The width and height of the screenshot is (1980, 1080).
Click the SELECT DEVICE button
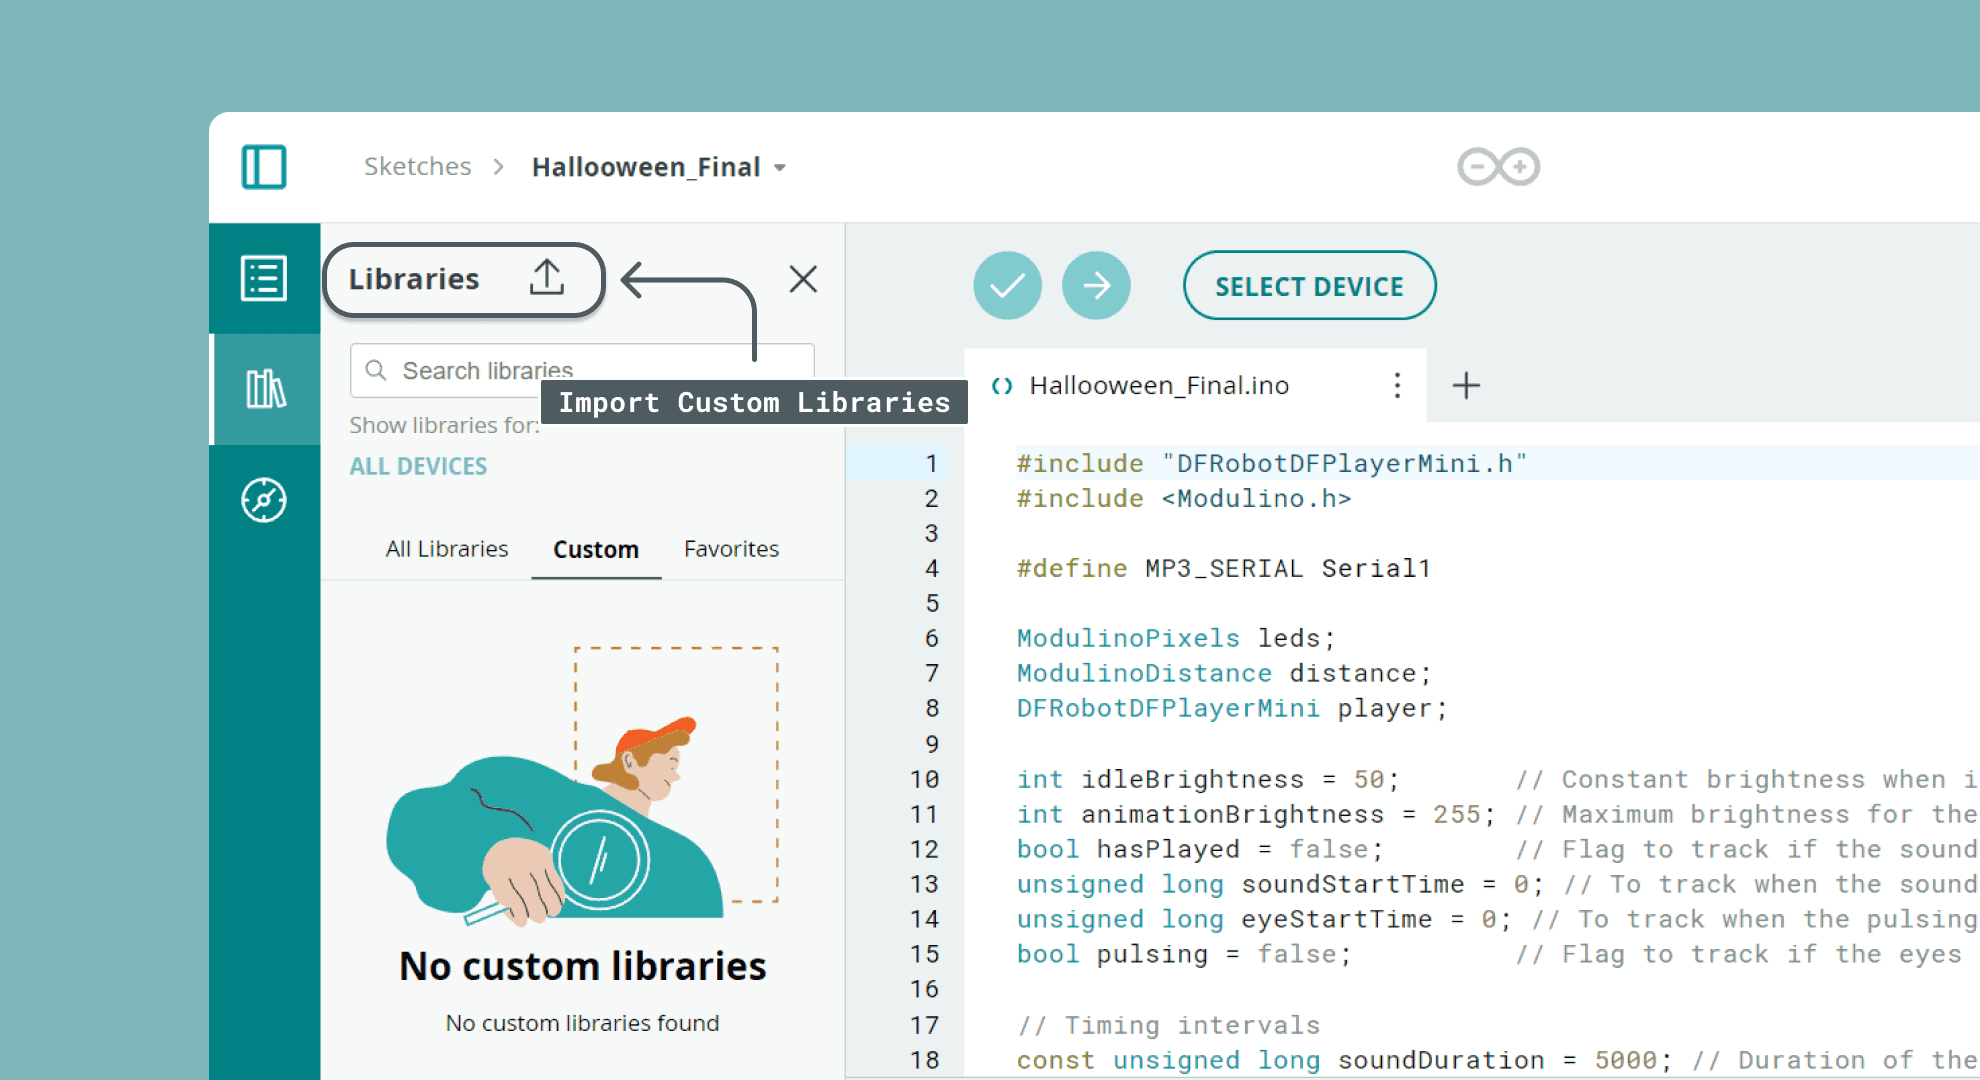[x=1309, y=286]
